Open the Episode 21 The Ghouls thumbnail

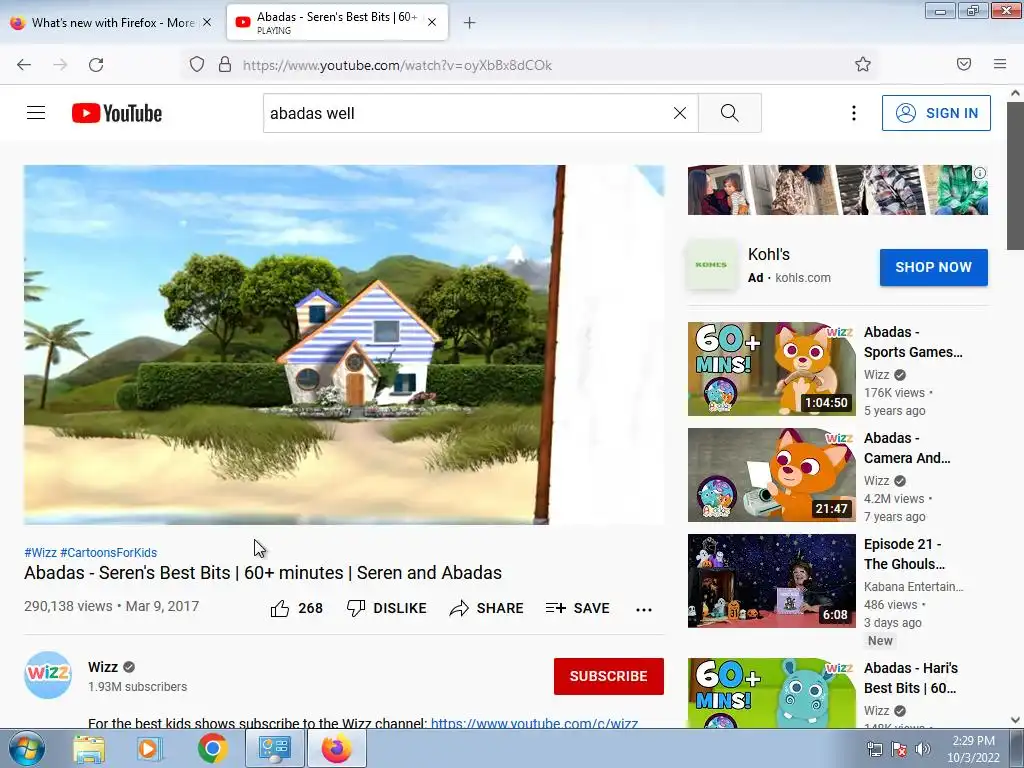[771, 581]
